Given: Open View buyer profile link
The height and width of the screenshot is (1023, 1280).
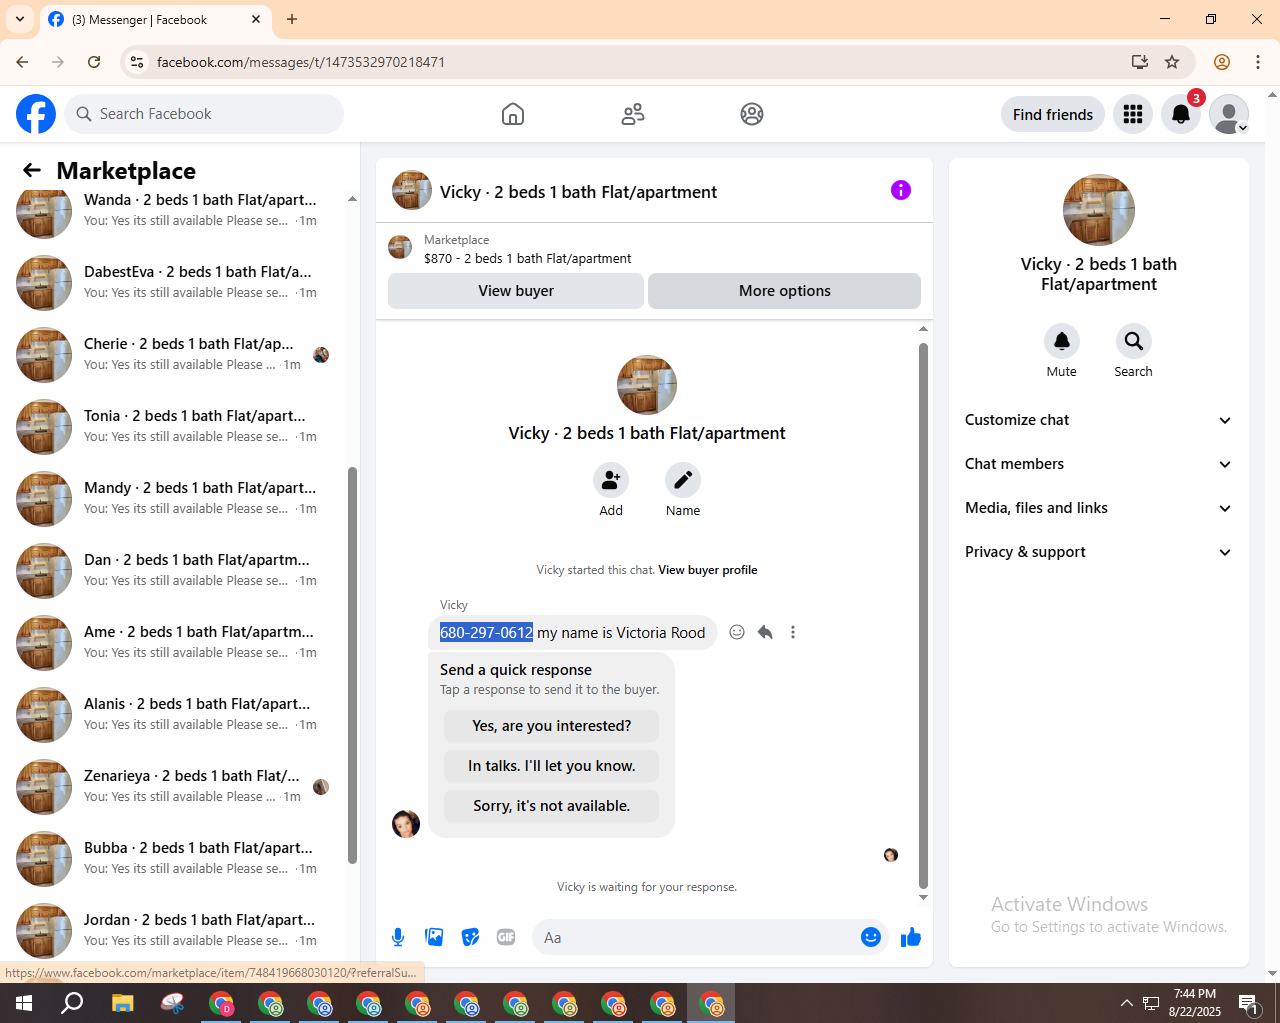Looking at the screenshot, I should tap(708, 570).
